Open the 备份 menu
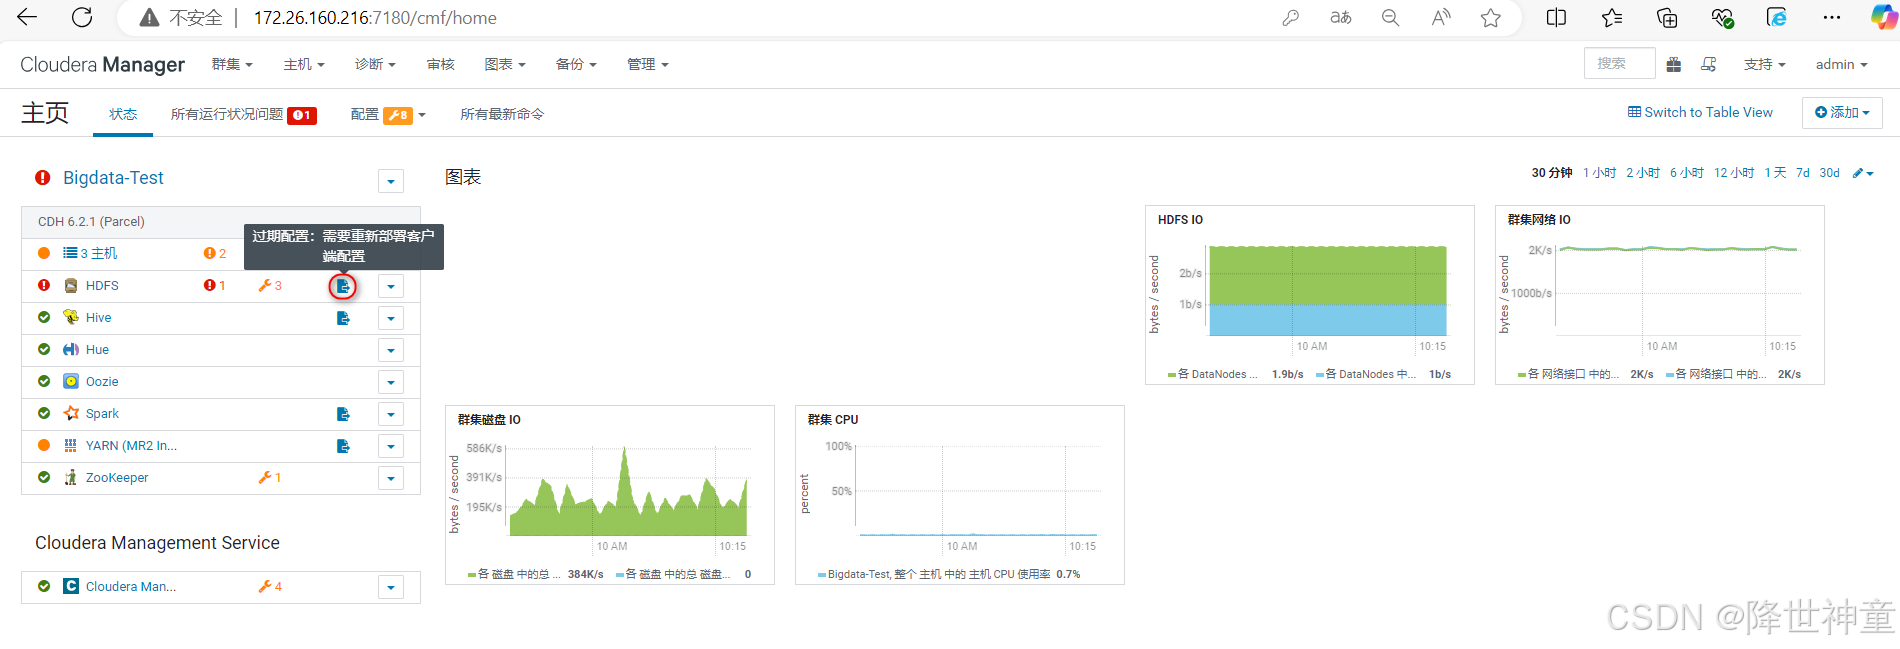The image size is (1900, 649). click(576, 64)
